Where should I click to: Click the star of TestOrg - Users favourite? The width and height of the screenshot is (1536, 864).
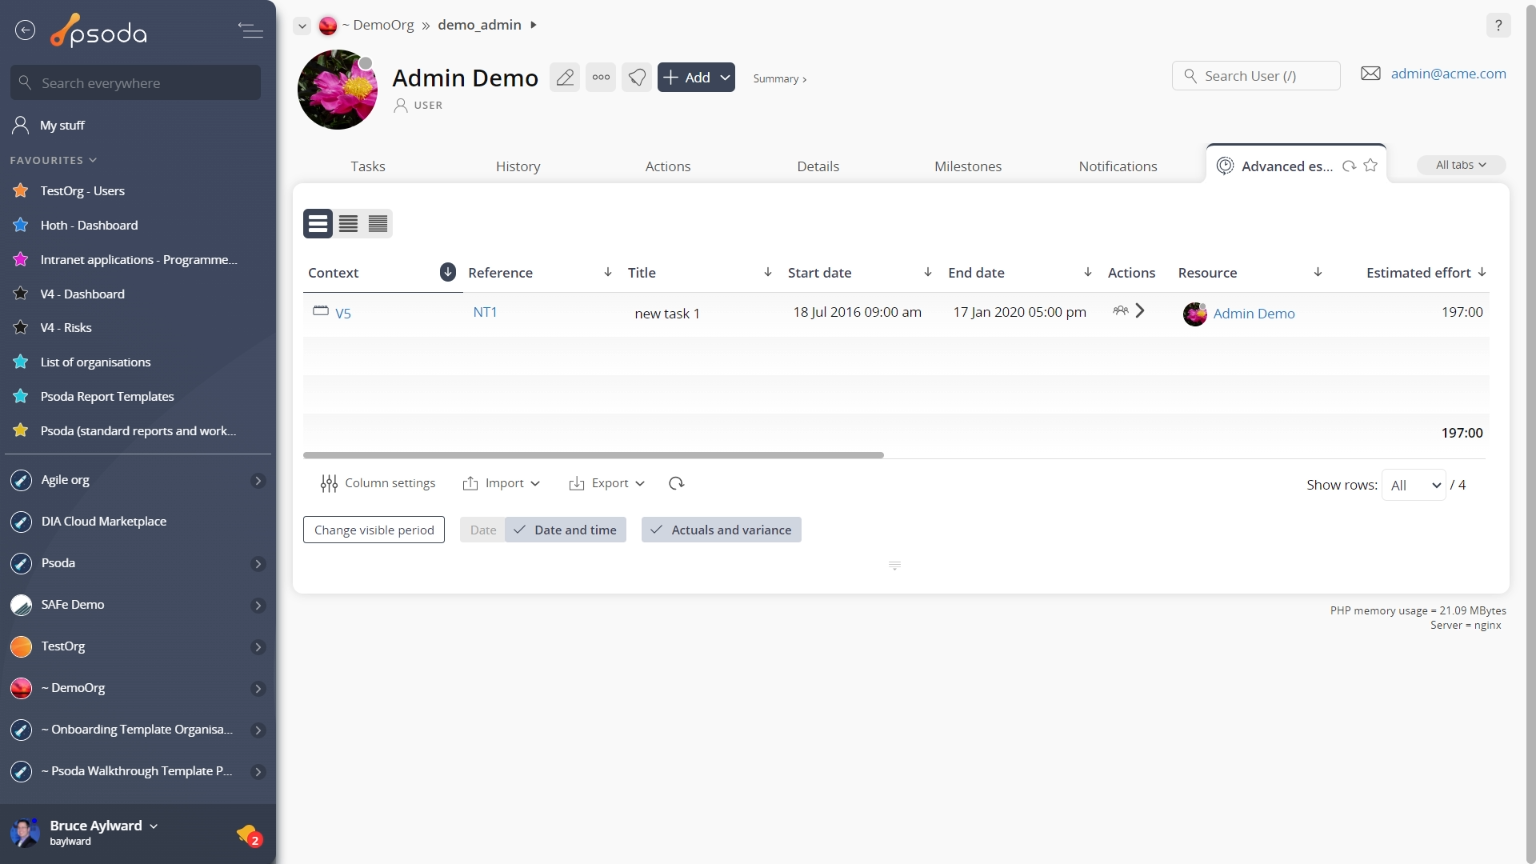click(20, 190)
